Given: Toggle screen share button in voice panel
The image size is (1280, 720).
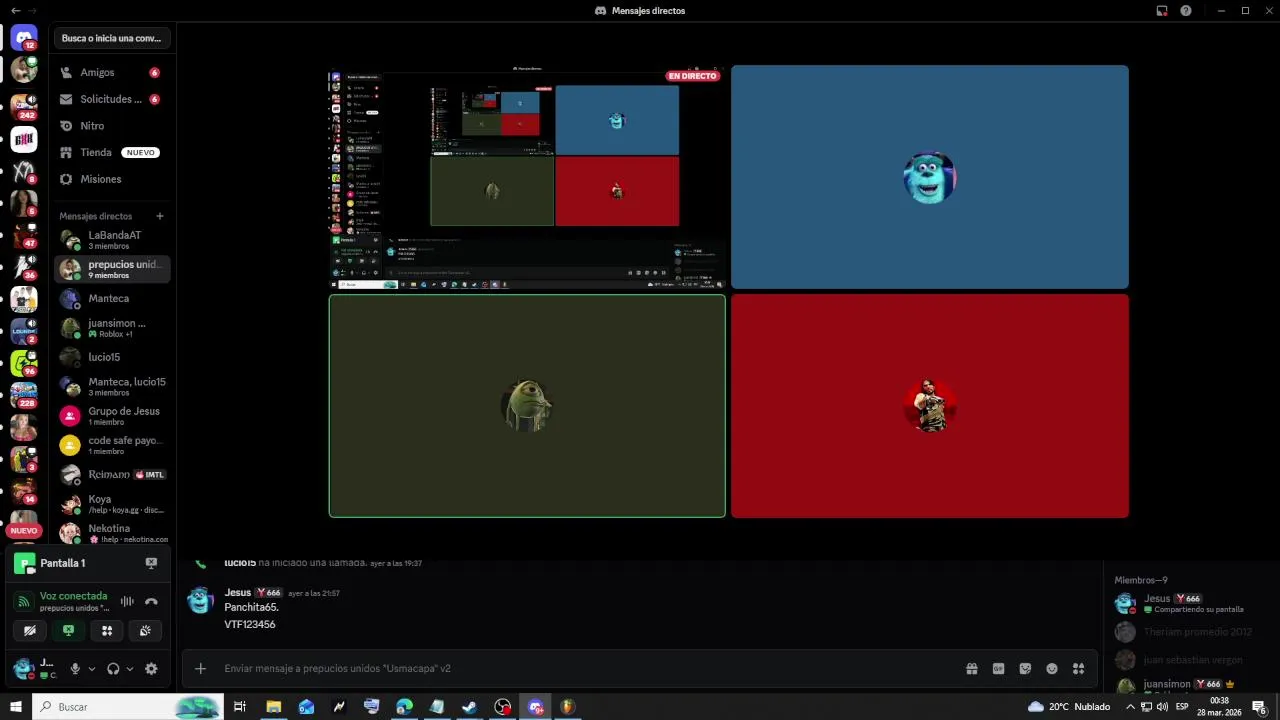Looking at the screenshot, I should [68, 630].
